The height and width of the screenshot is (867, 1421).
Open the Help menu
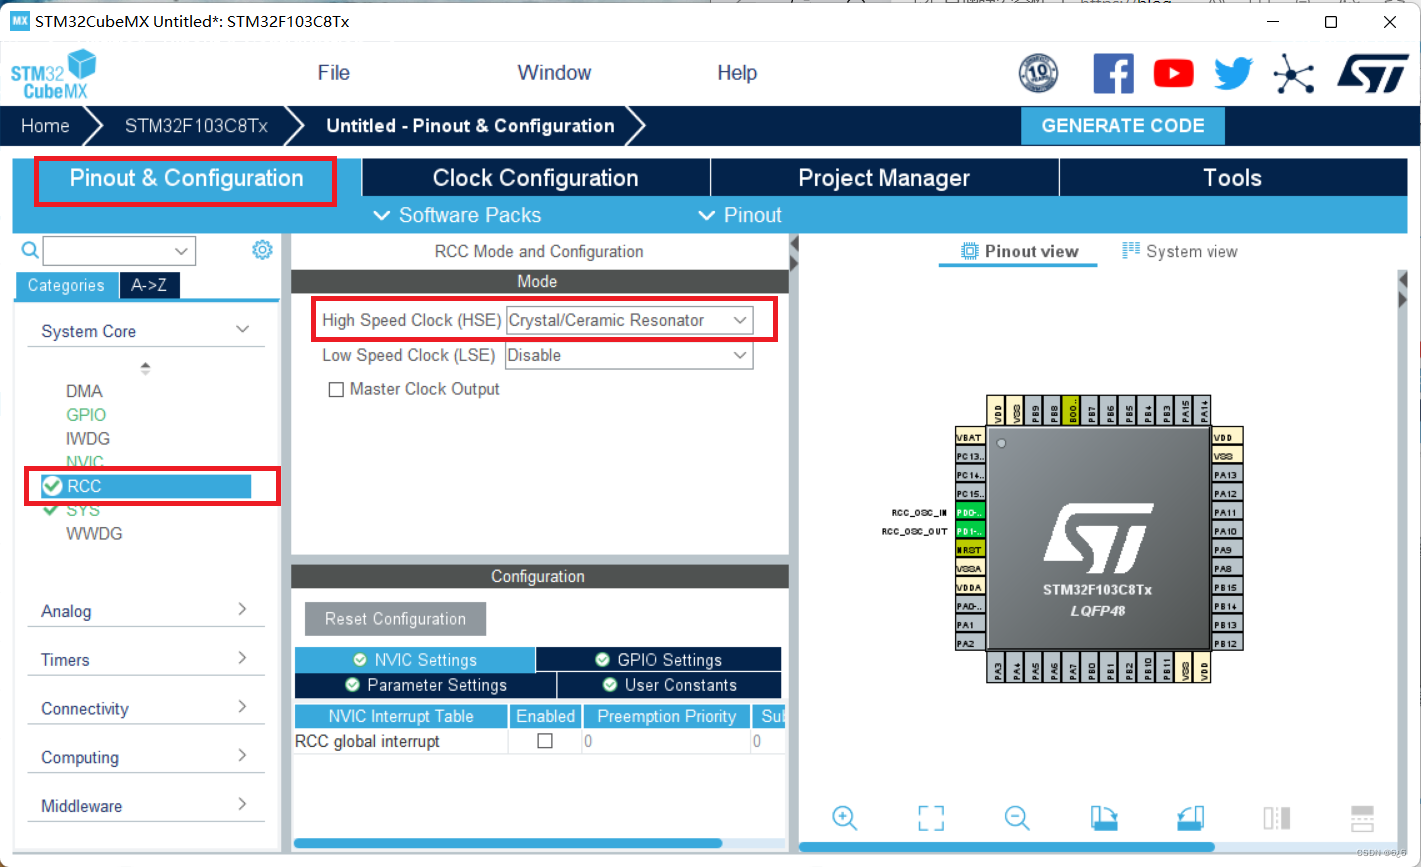point(737,73)
